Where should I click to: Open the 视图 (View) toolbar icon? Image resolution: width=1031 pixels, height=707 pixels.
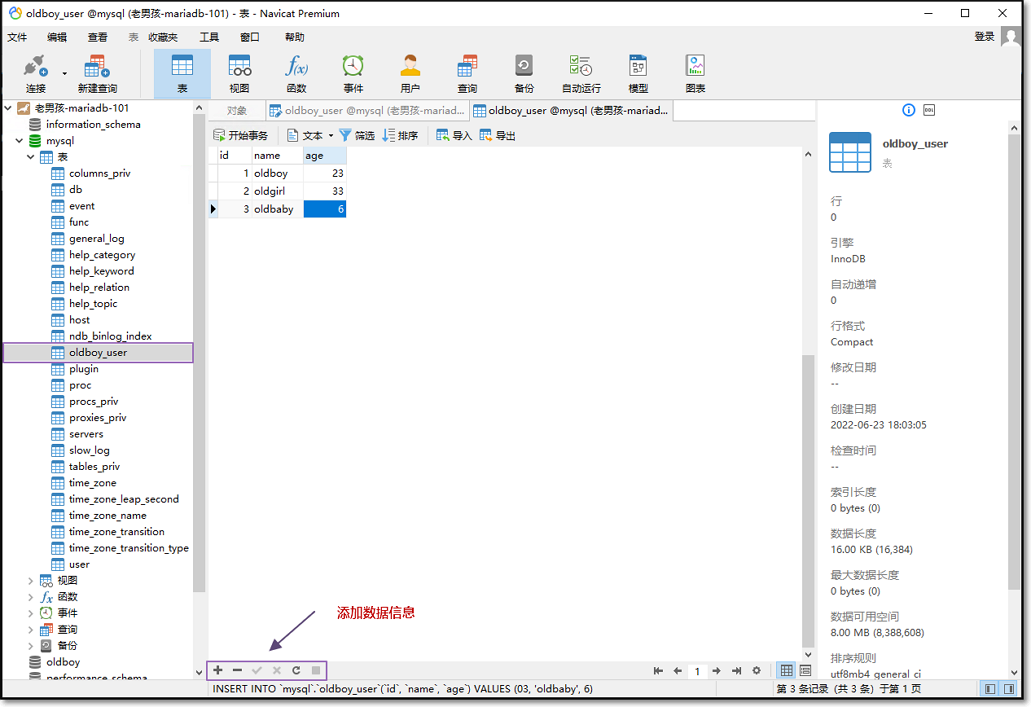coord(239,72)
